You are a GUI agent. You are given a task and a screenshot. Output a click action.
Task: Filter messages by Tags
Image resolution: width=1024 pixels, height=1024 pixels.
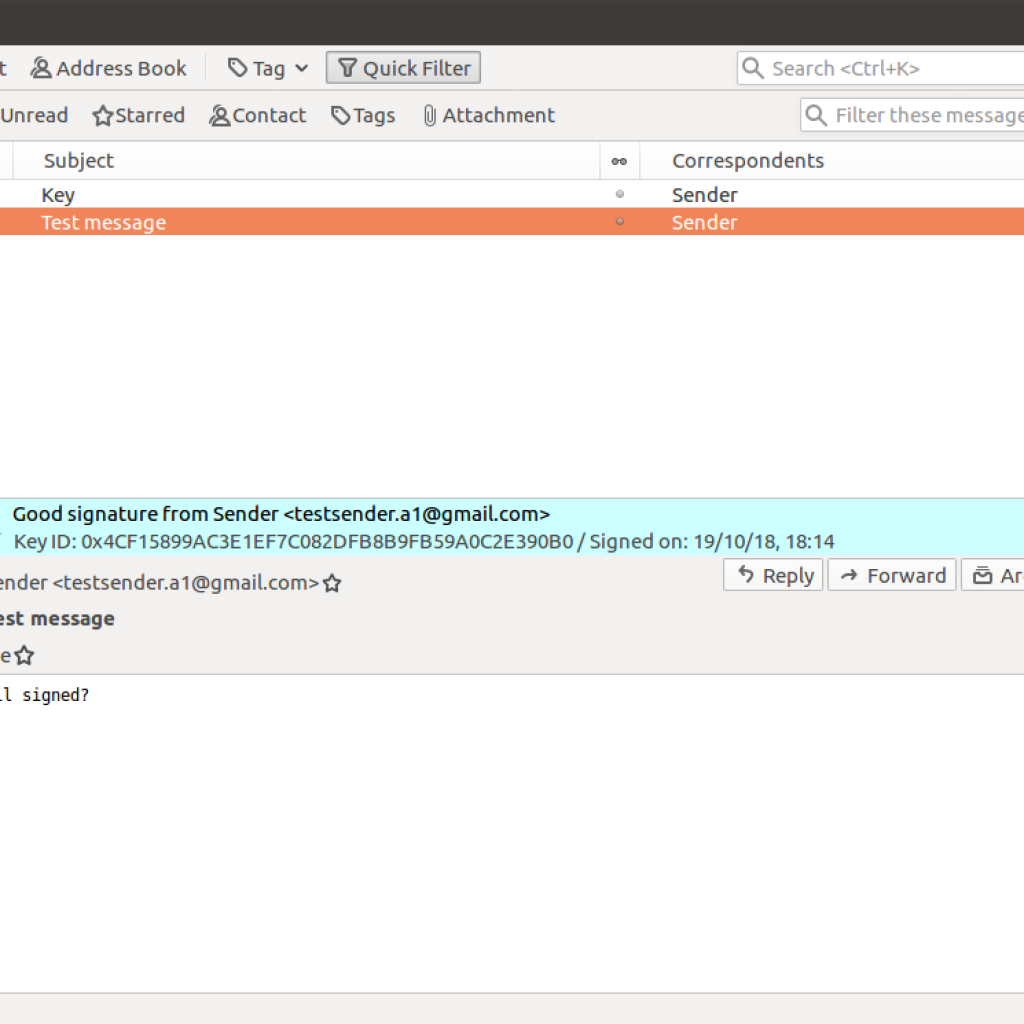(363, 115)
